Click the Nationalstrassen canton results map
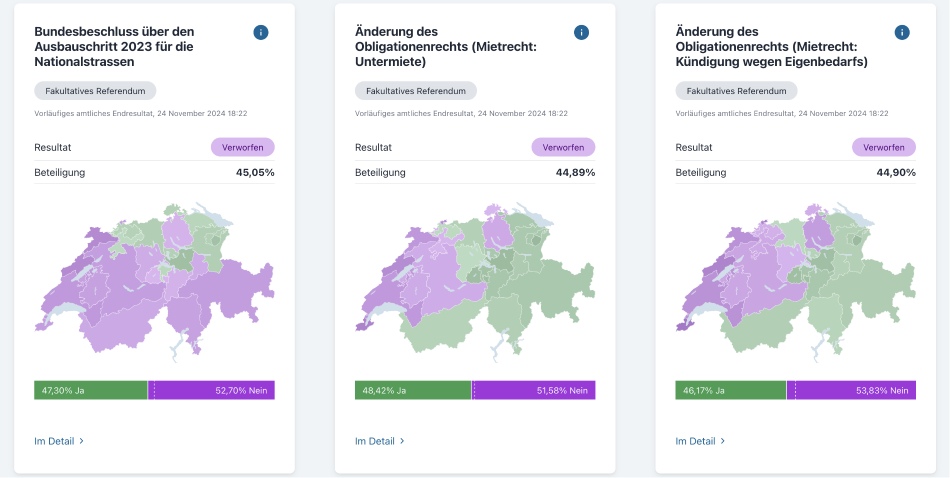Screen dimensions: 950x478 tap(155, 280)
